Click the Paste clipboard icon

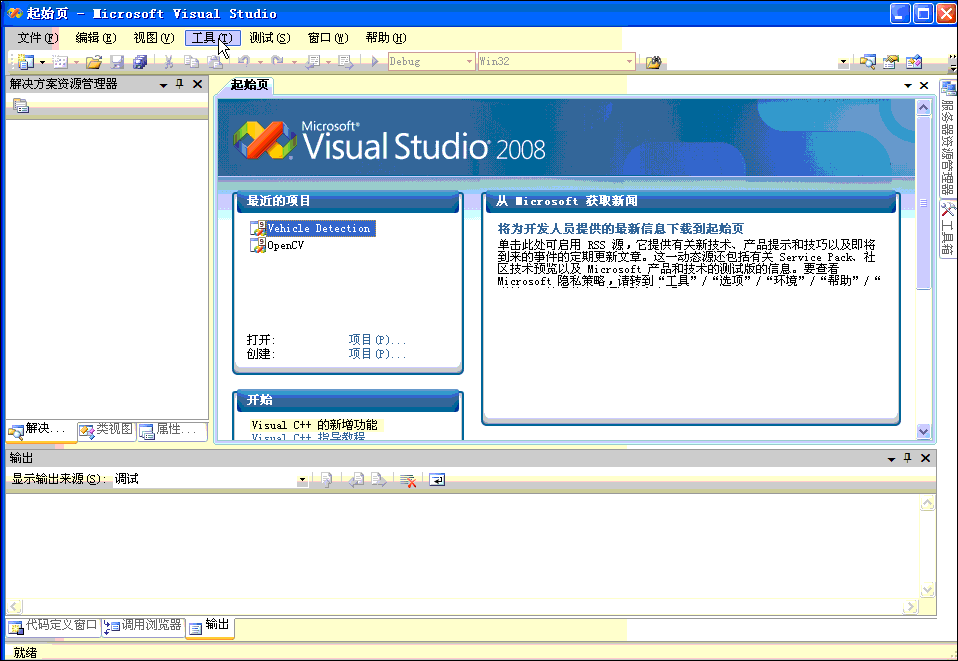pos(214,62)
